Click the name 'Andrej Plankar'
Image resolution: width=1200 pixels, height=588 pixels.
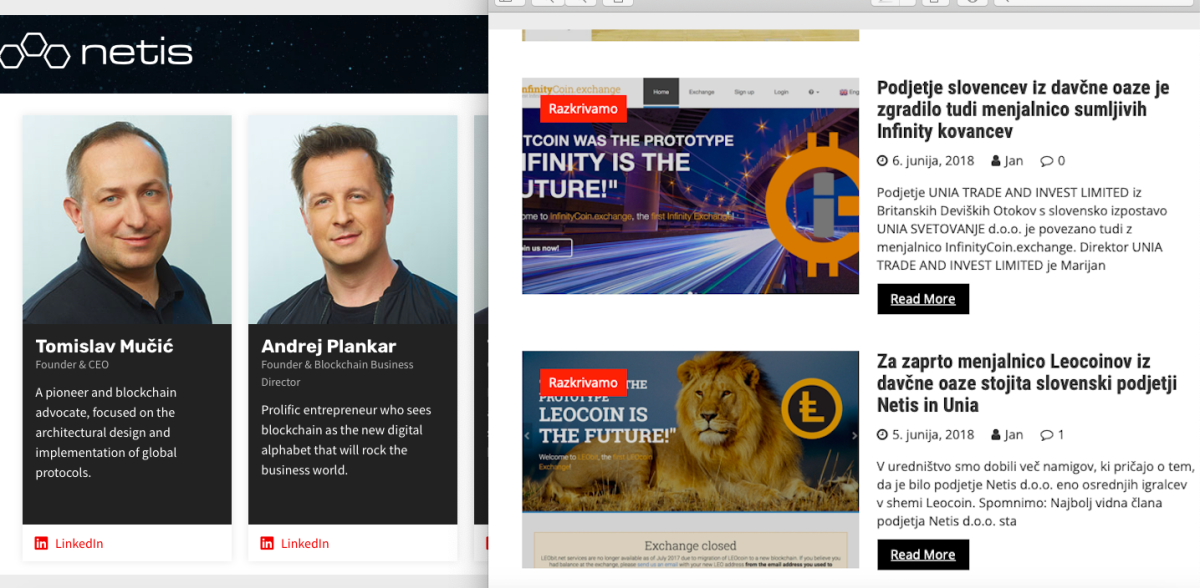[x=329, y=346]
